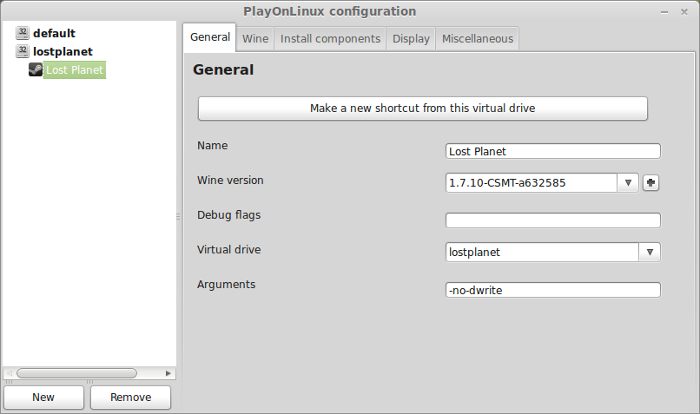Select the lostplanet tree item

coord(62,51)
